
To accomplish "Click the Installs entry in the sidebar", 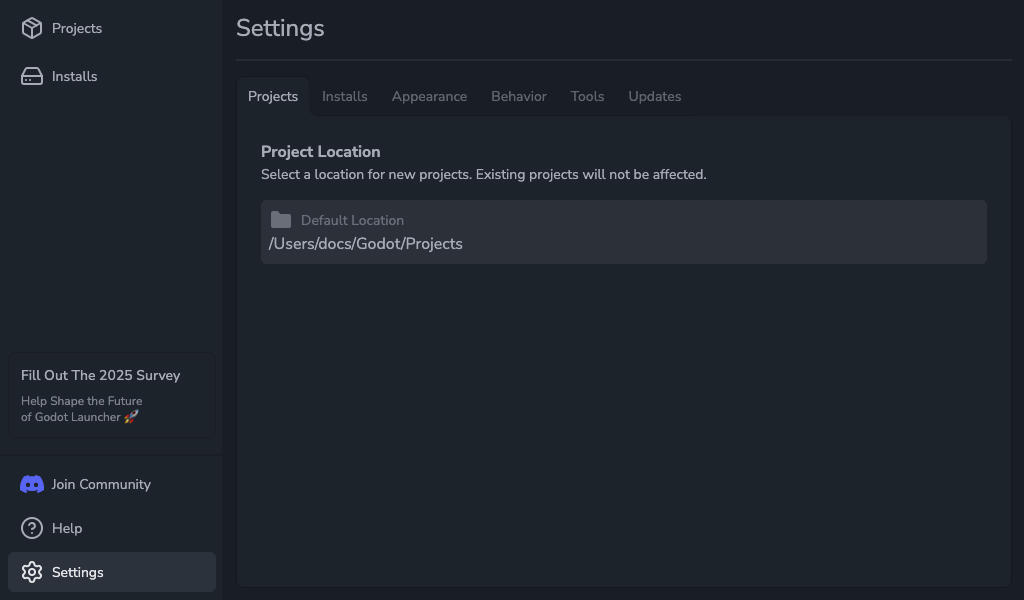I will [x=72, y=76].
